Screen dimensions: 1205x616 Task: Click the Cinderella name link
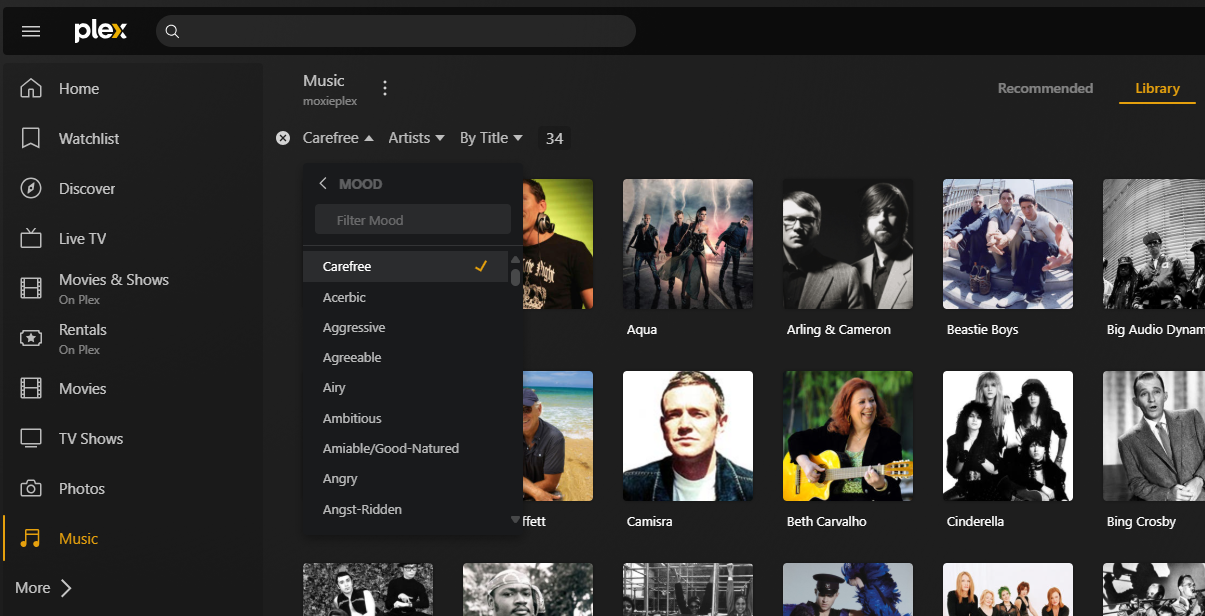(975, 521)
